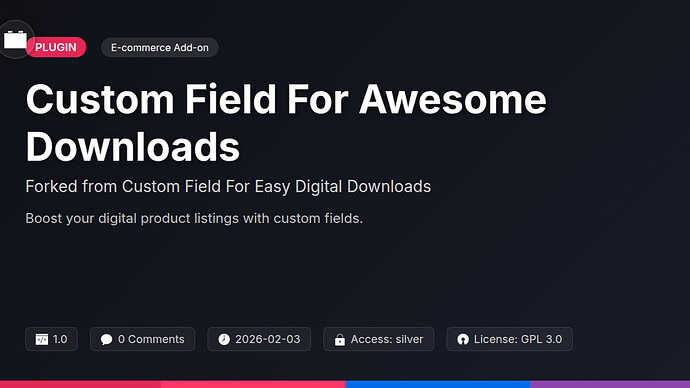Screen dimensions: 690x388
Task: Click the plugin briefcase icon
Action: click(x=15, y=40)
